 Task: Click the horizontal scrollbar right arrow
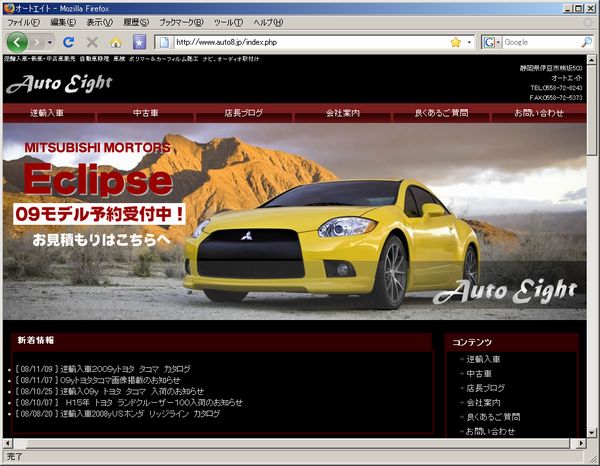[x=581, y=443]
